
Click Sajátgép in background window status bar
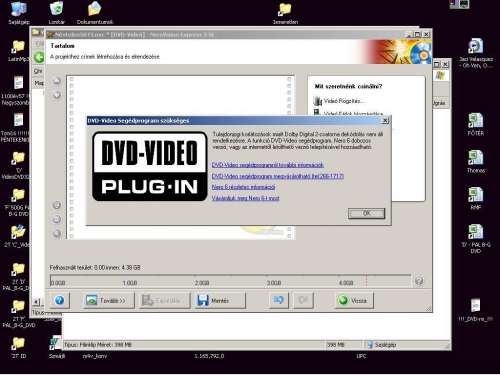coord(382,345)
